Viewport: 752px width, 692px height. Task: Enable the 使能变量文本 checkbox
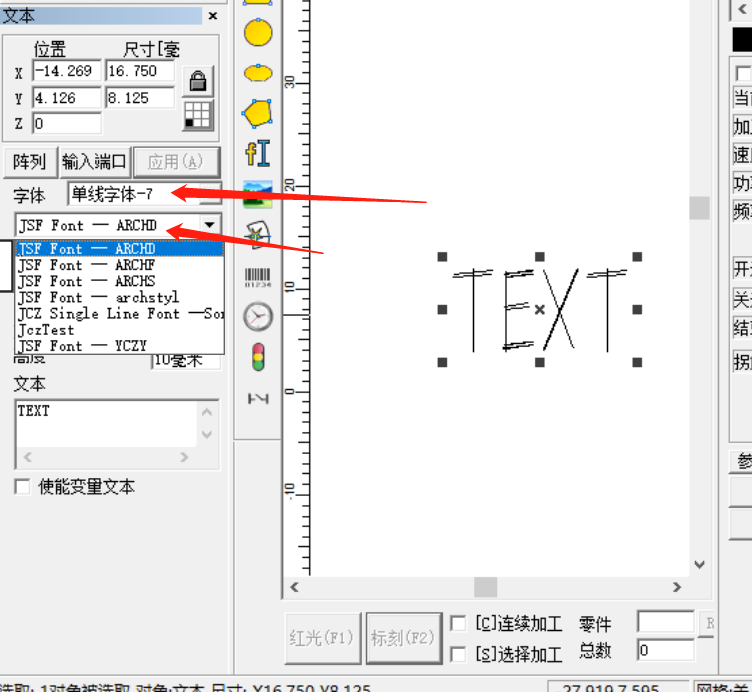22,487
